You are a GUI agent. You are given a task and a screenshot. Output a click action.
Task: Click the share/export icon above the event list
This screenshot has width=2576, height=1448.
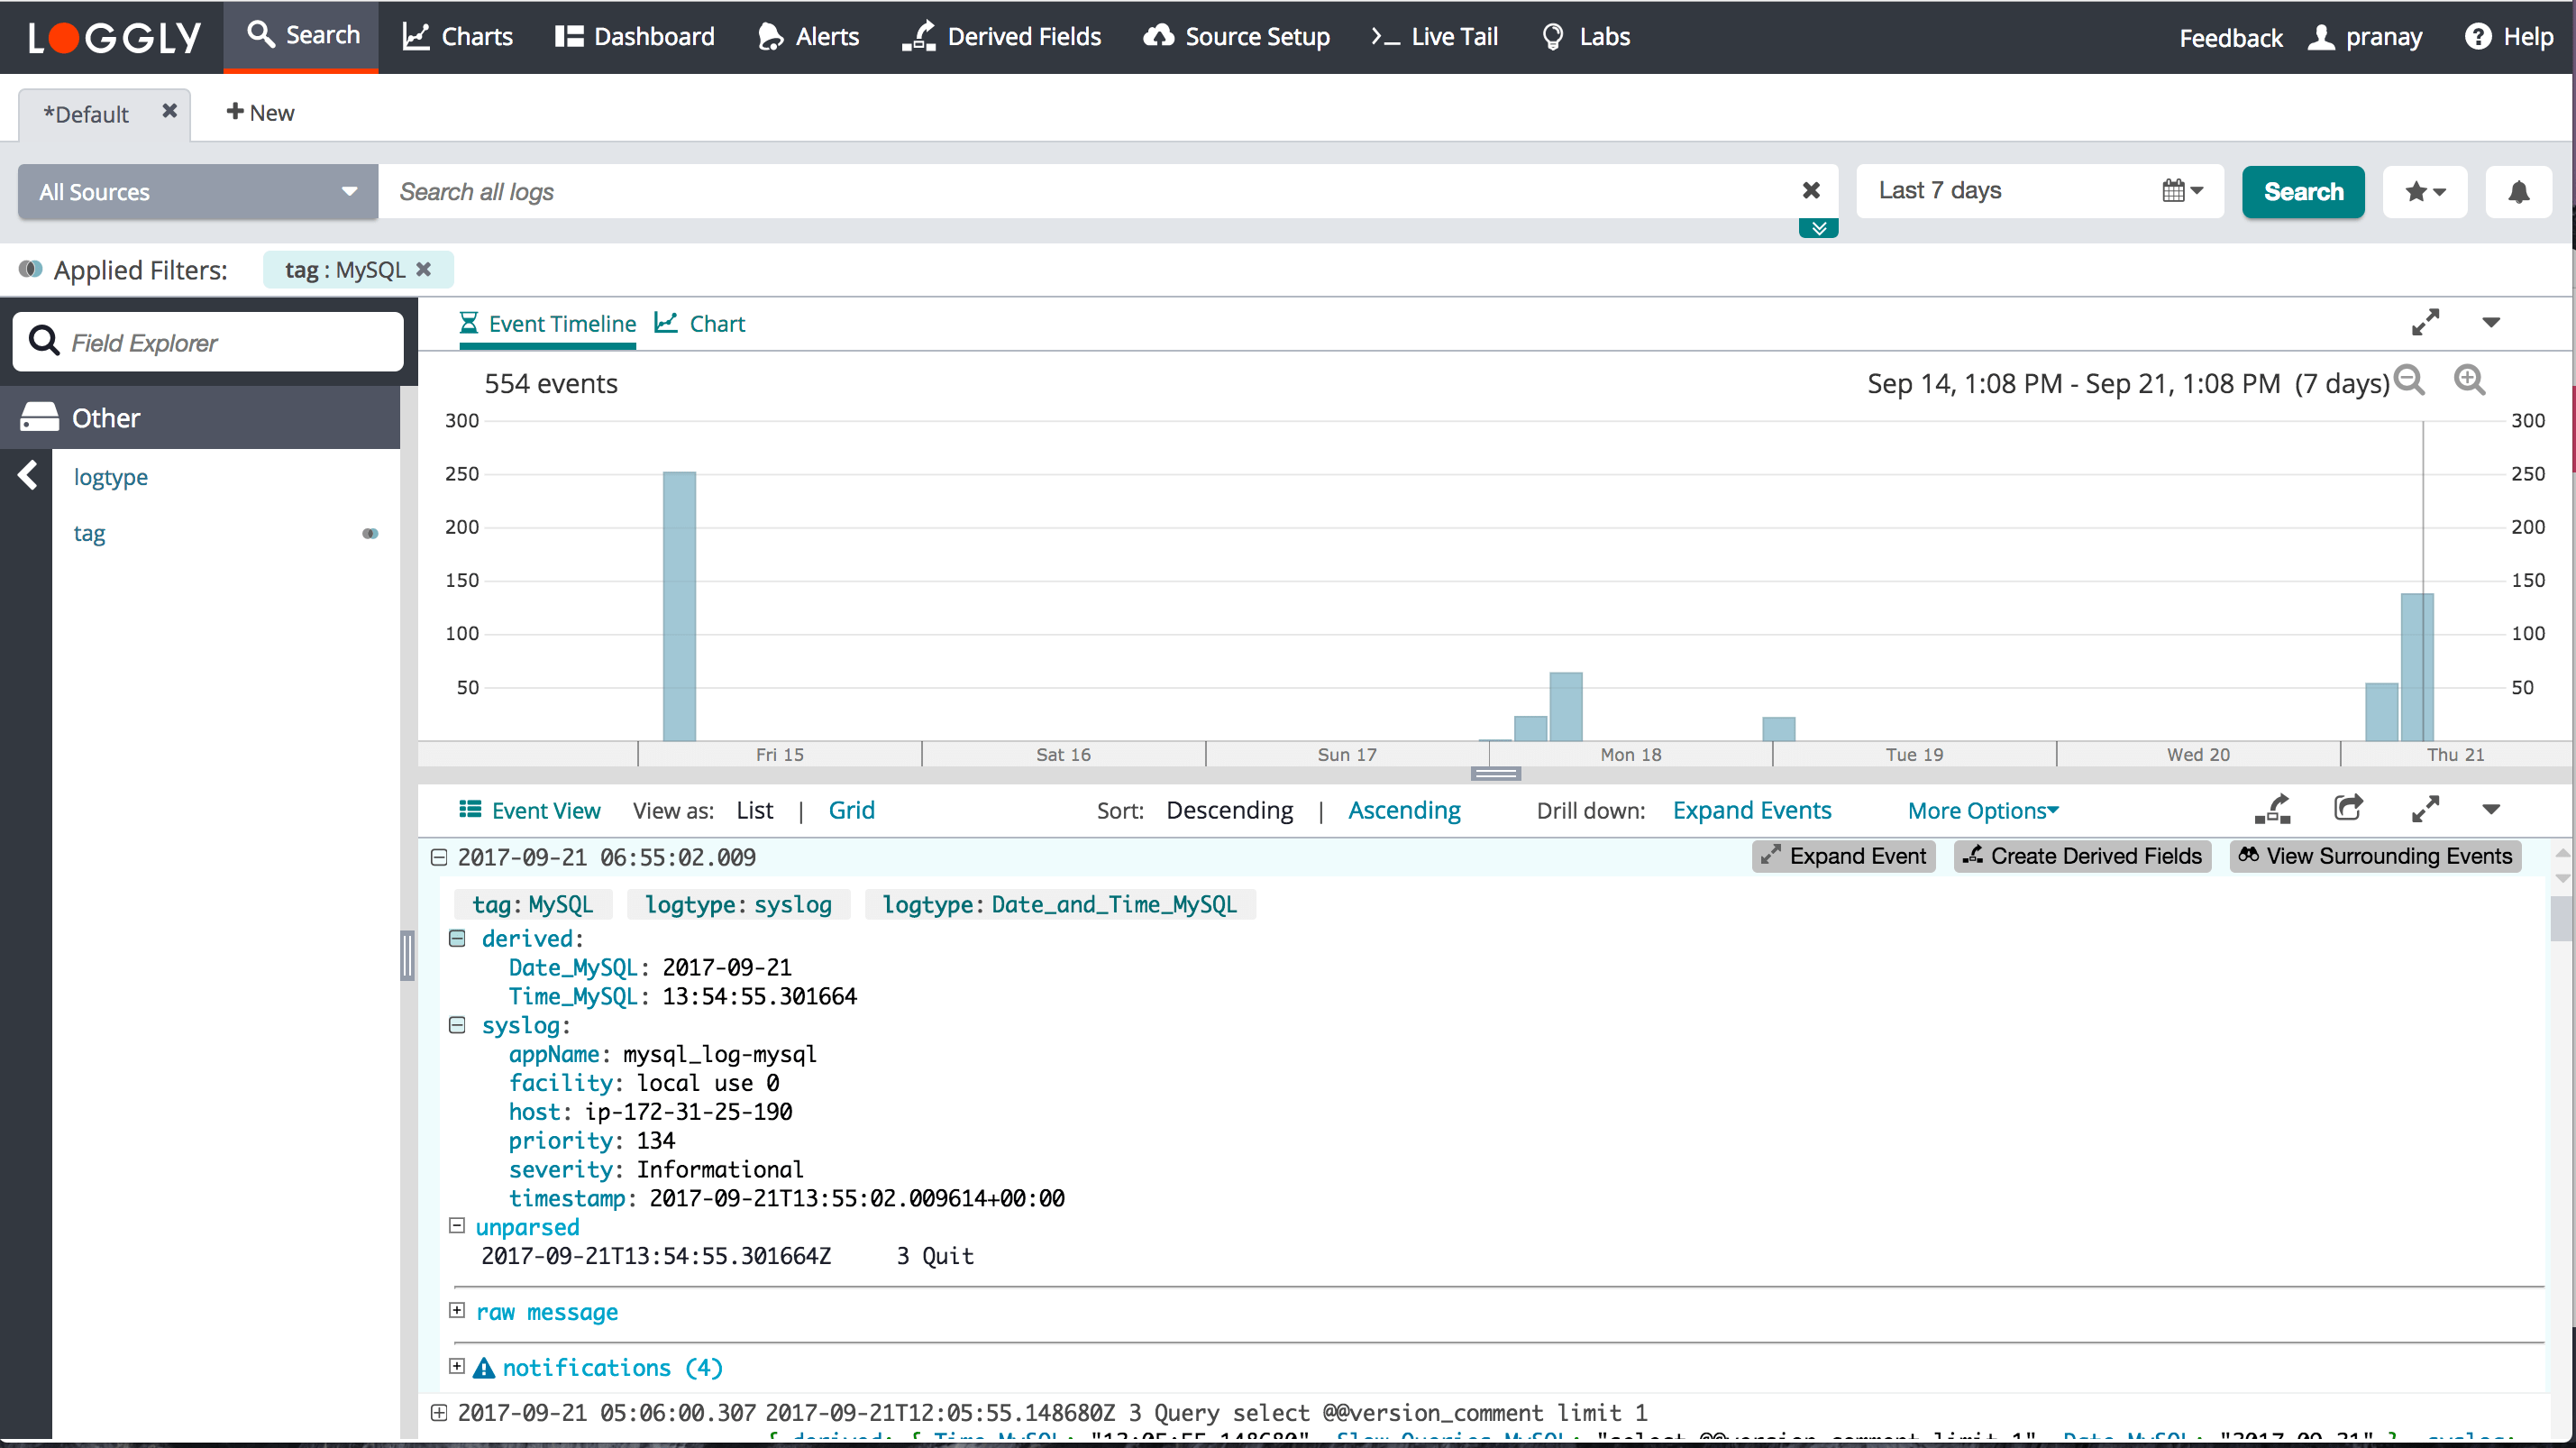[x=2349, y=808]
